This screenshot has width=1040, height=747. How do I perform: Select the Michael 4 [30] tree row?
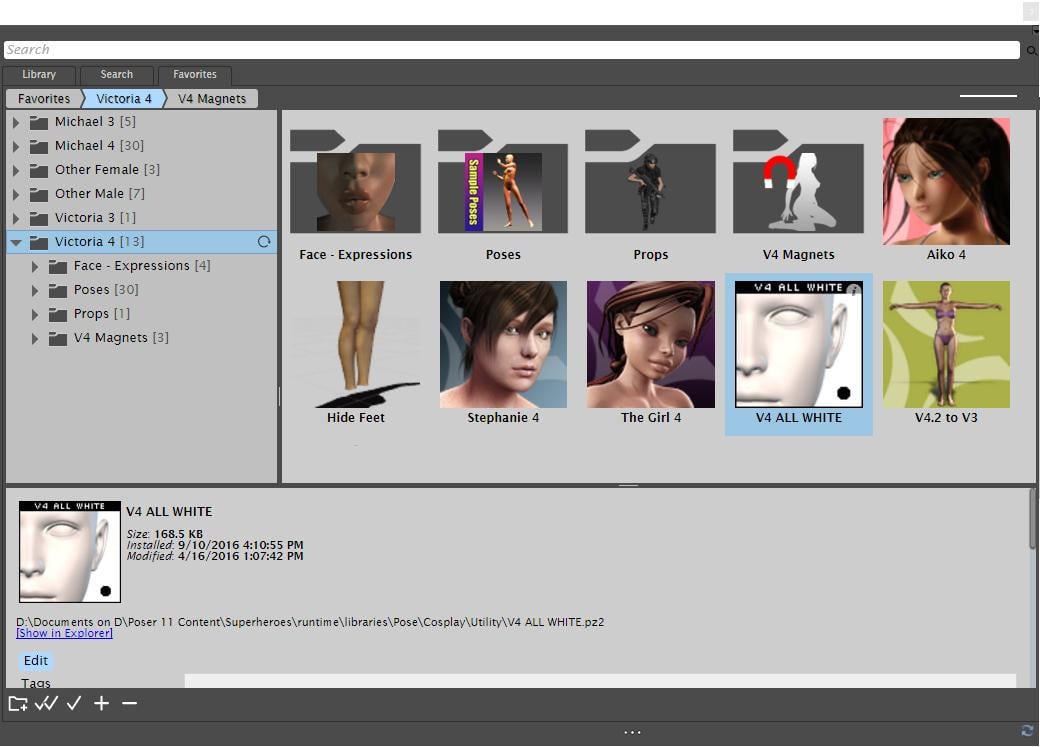(141, 146)
